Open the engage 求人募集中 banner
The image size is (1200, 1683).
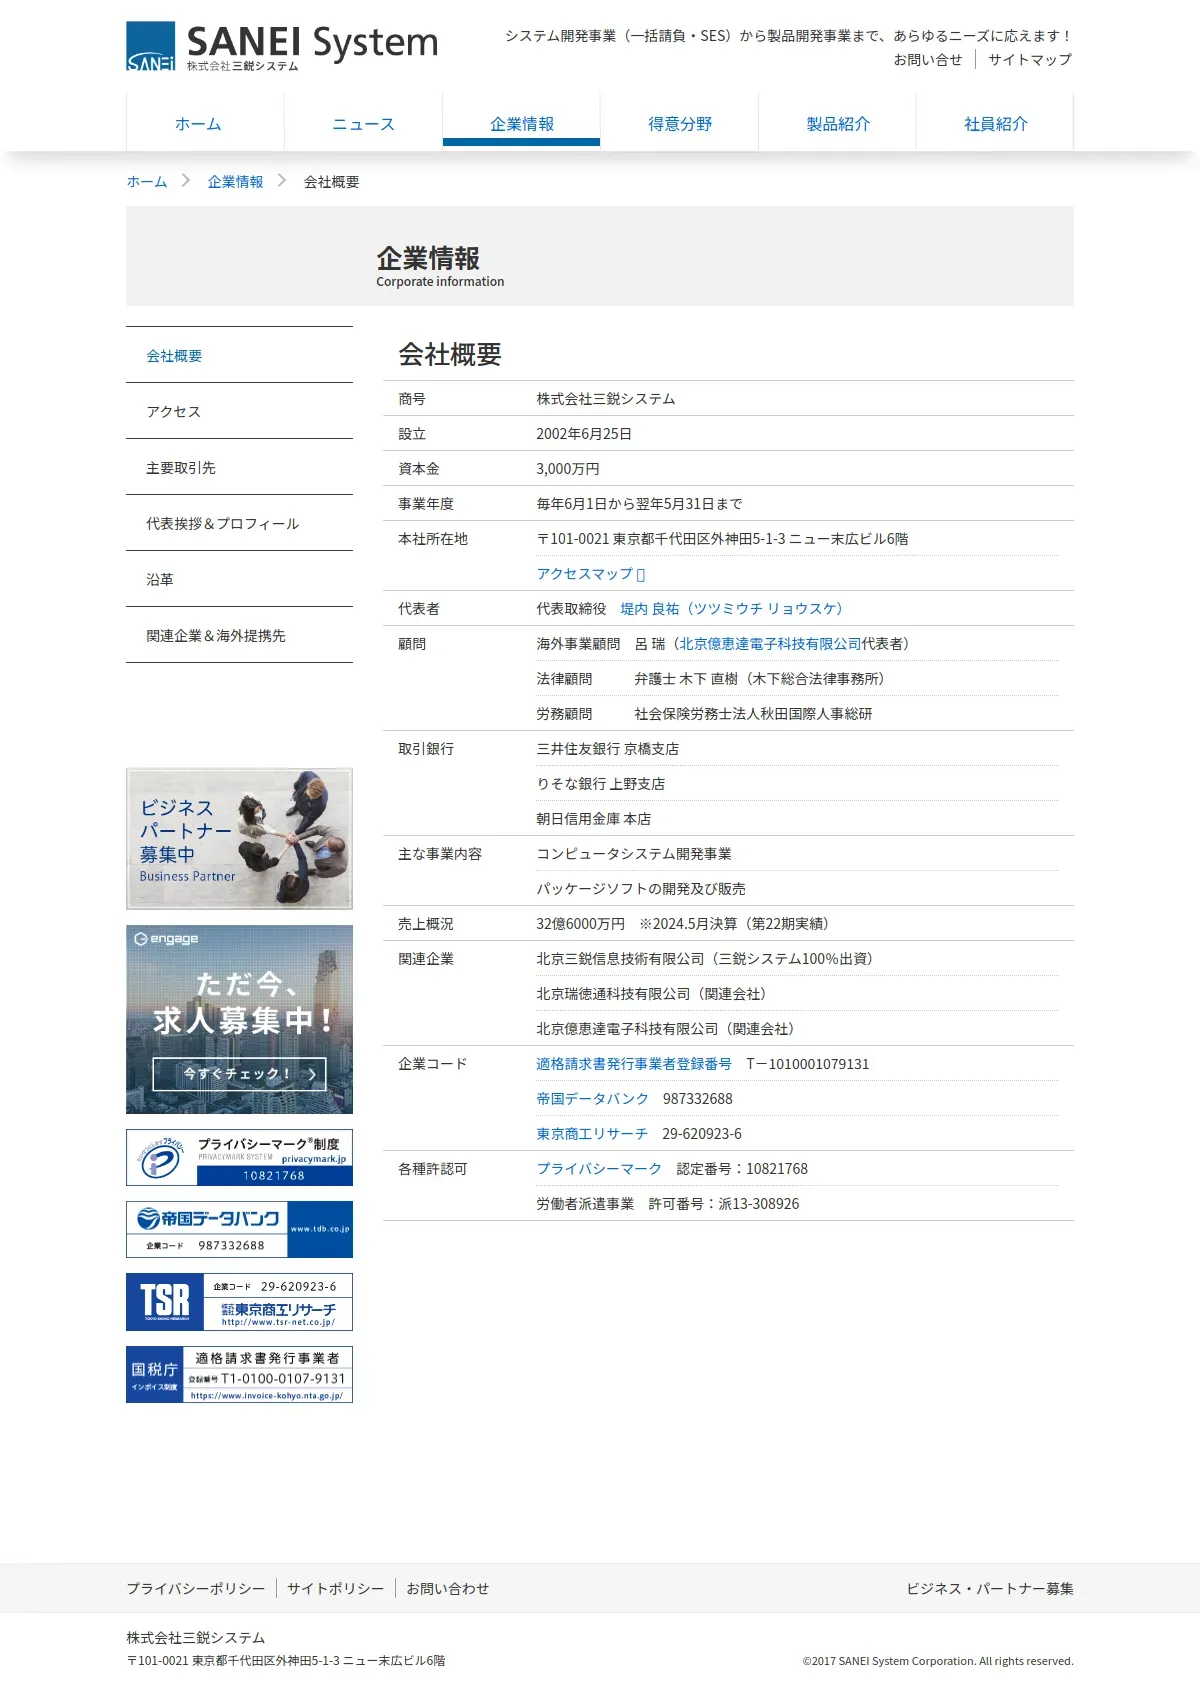(239, 1019)
